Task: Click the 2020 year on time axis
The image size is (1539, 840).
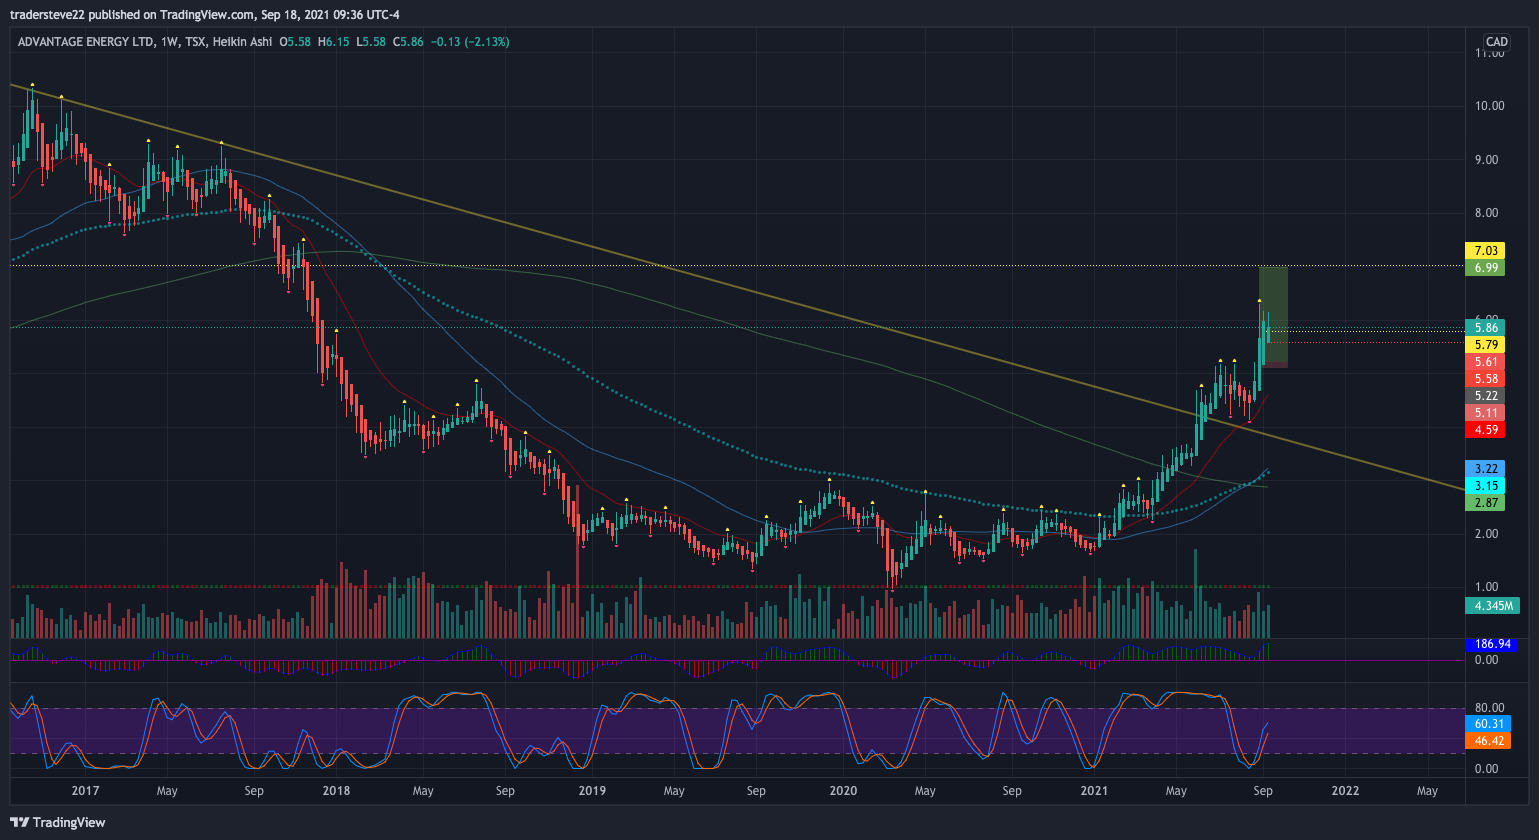Action: coord(843,791)
